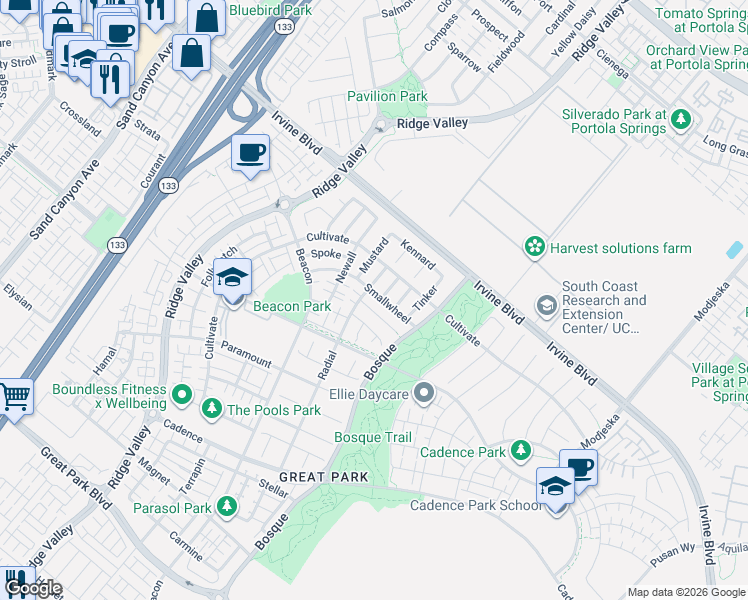Click the graduation cap marker beside Beacon Park

coord(232,279)
